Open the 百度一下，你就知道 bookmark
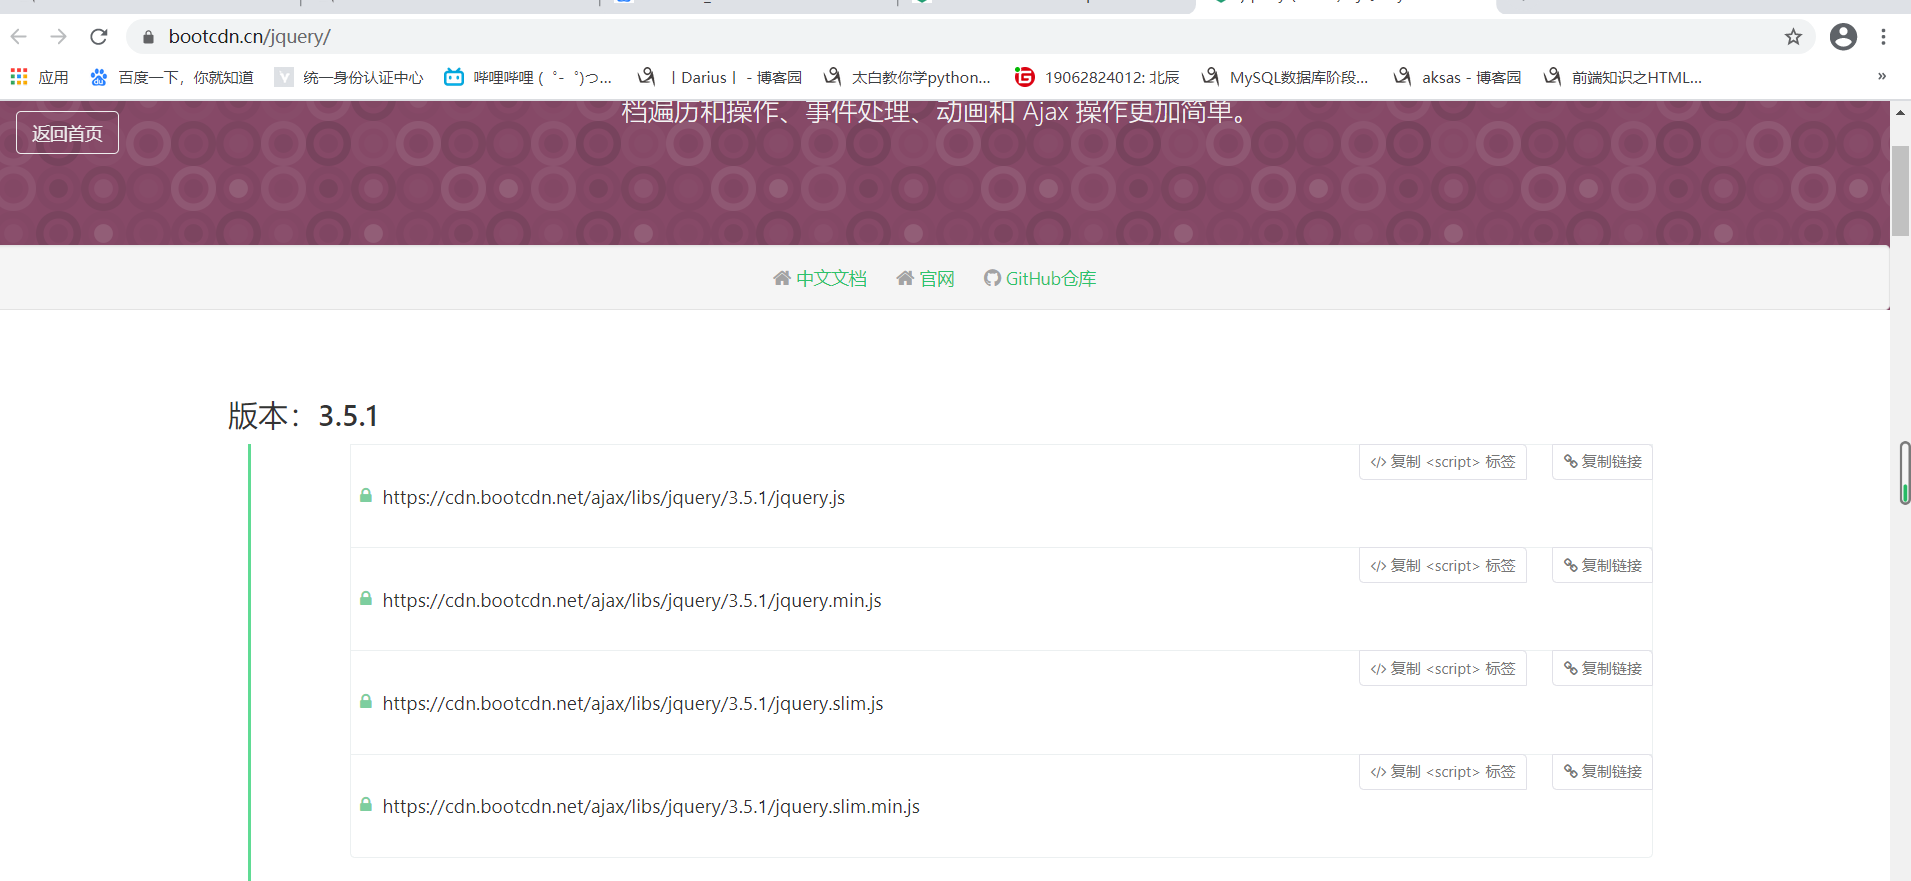 point(171,77)
